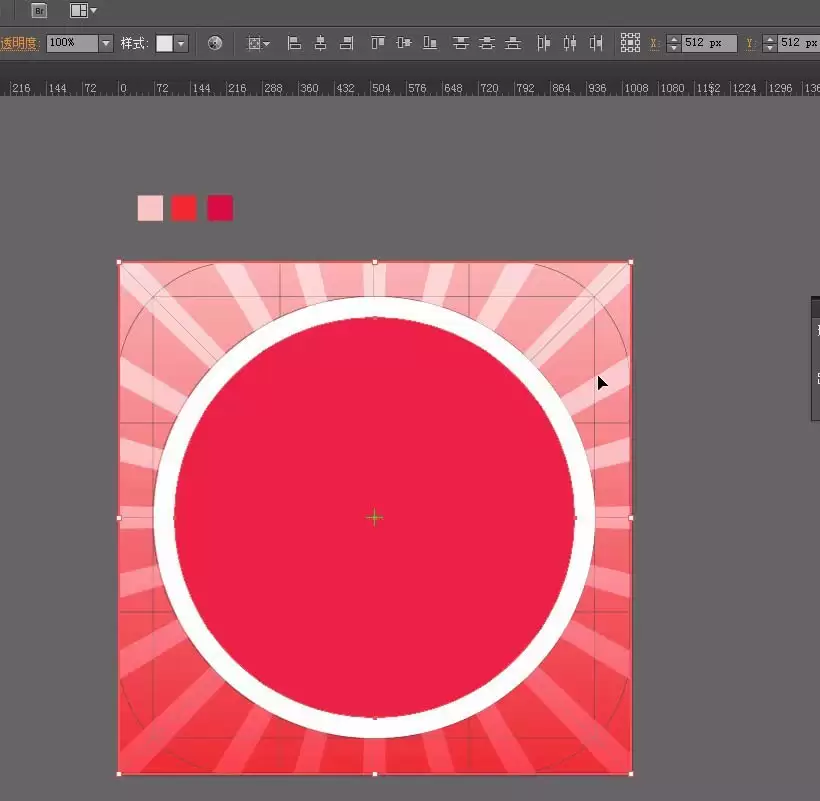Click the opacity (透明度) label link
The width and height of the screenshot is (820, 801).
[19, 43]
